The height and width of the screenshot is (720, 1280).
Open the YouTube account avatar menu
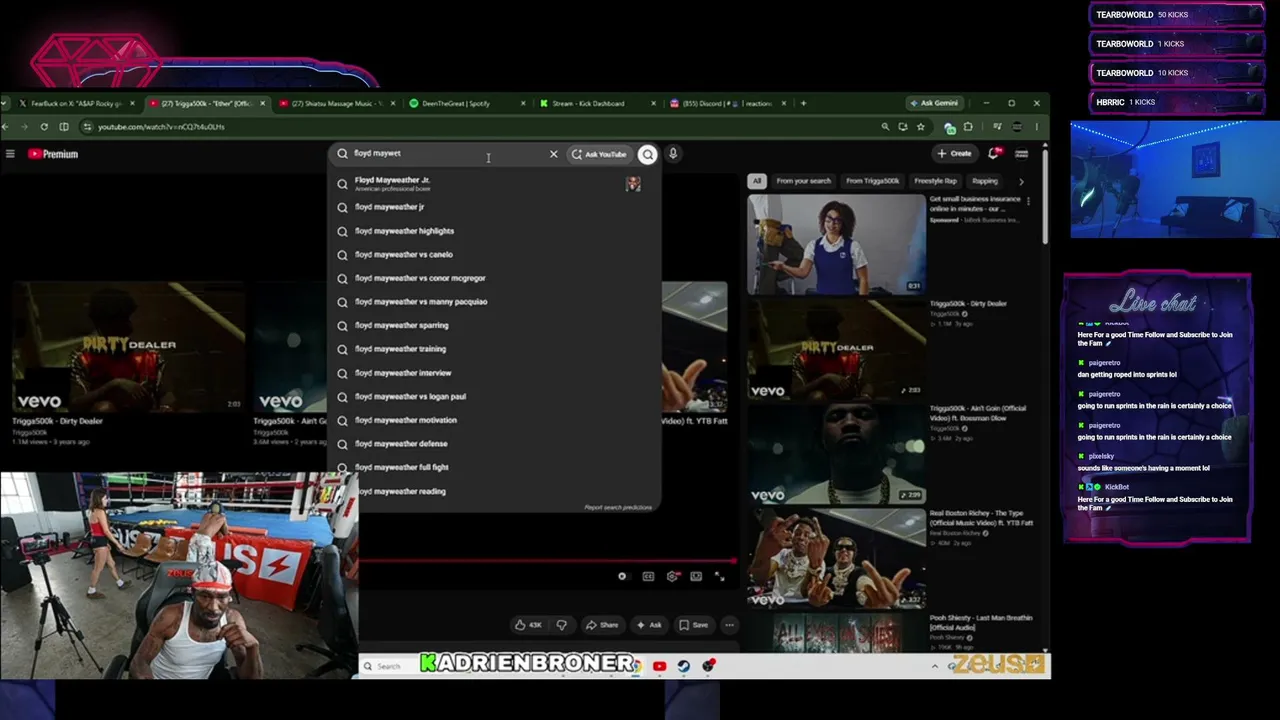(x=1021, y=154)
